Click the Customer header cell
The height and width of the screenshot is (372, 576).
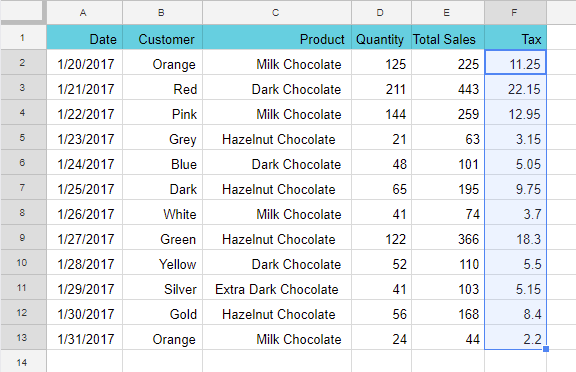tap(162, 37)
